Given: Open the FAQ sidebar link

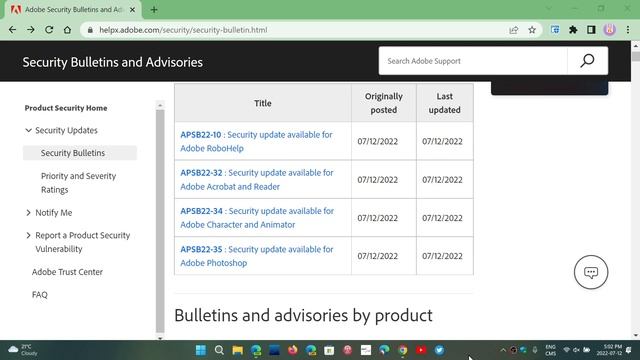Looking at the screenshot, I should 40,295.
